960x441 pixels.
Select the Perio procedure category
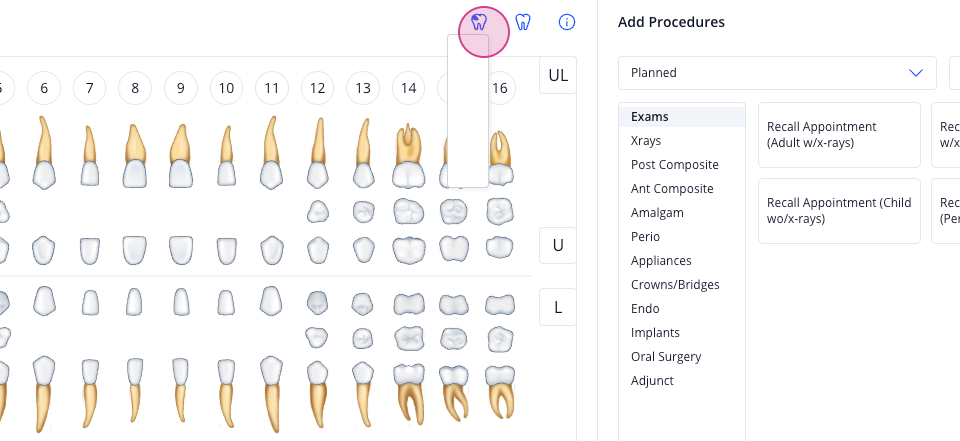[x=645, y=236]
